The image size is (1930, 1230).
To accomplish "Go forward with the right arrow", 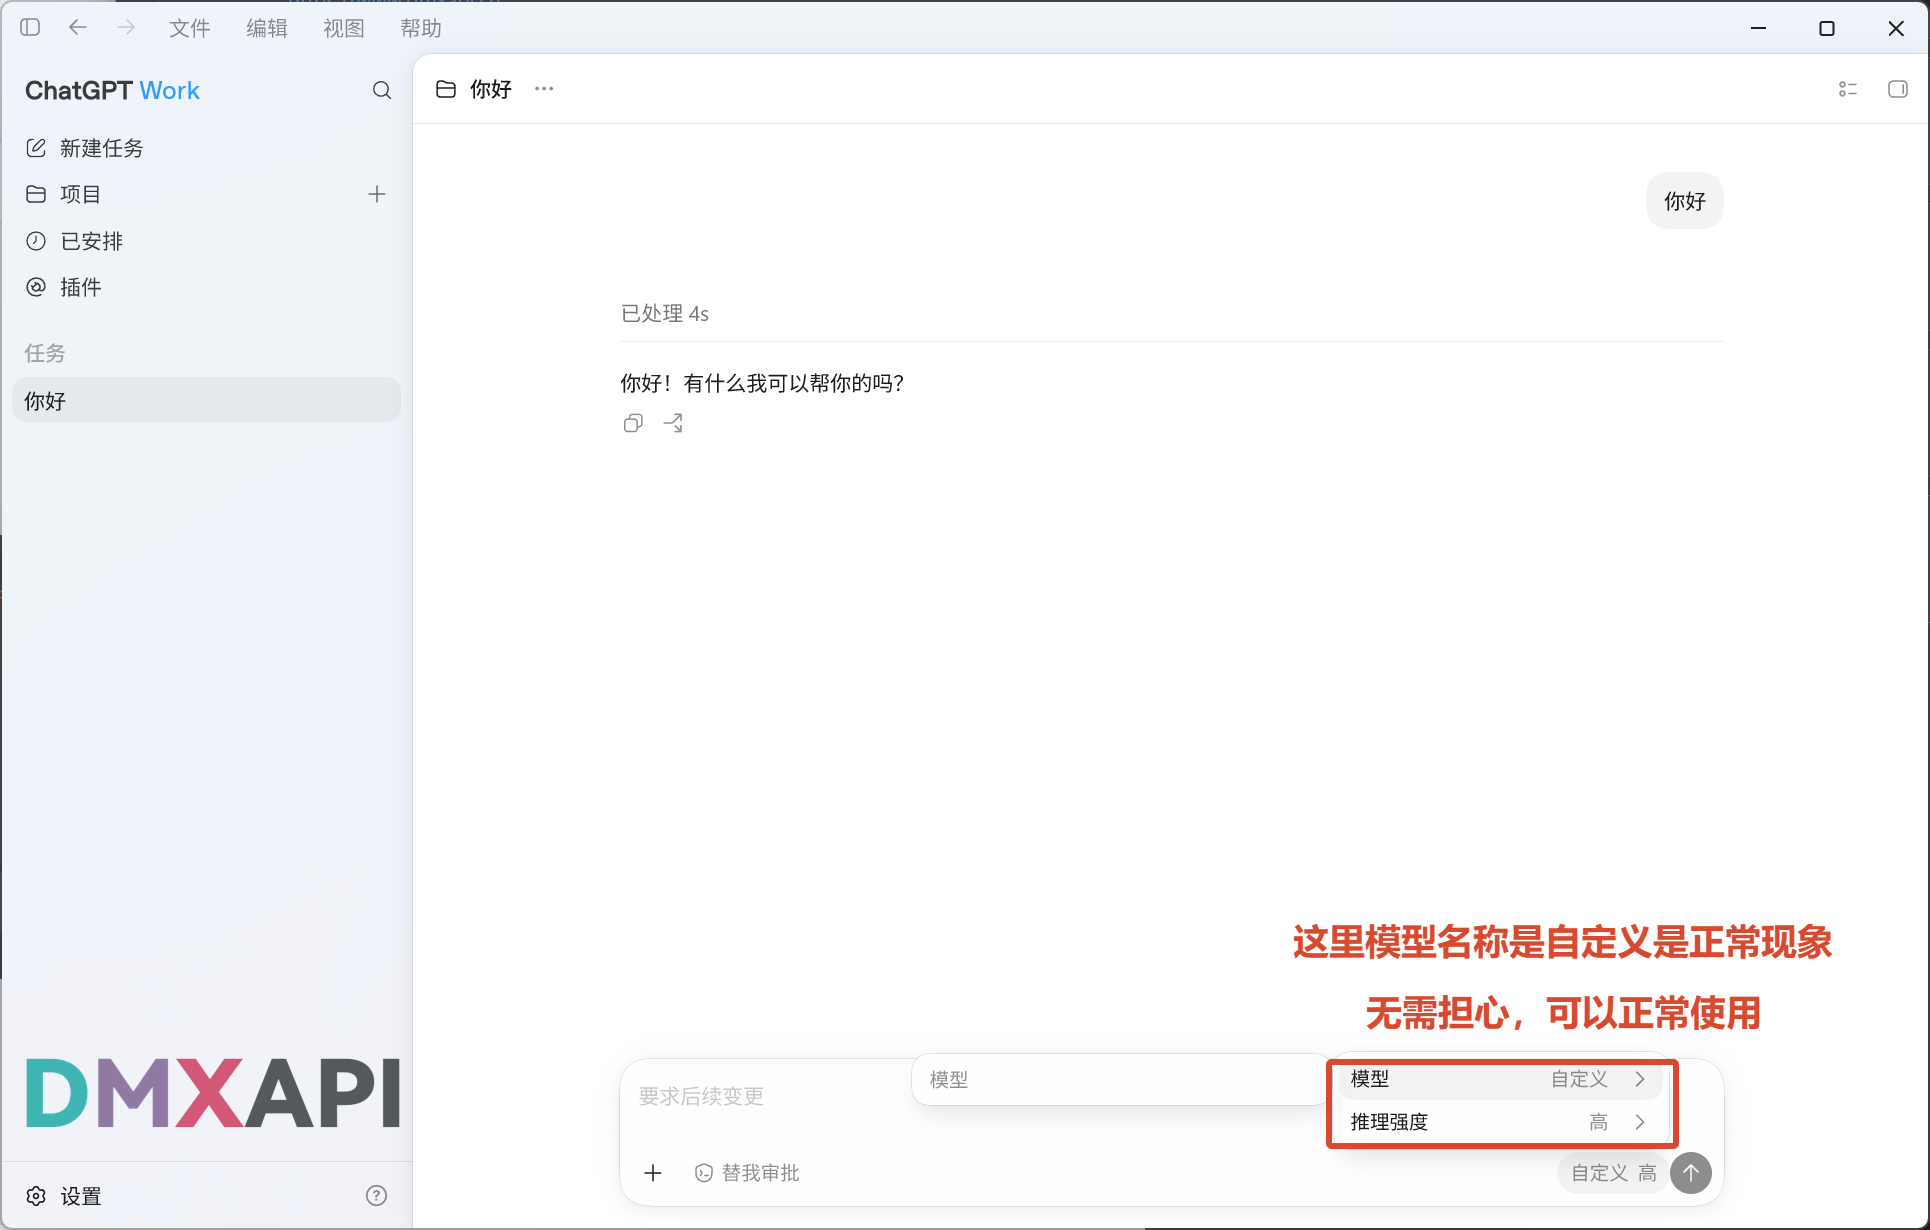I will [x=126, y=28].
